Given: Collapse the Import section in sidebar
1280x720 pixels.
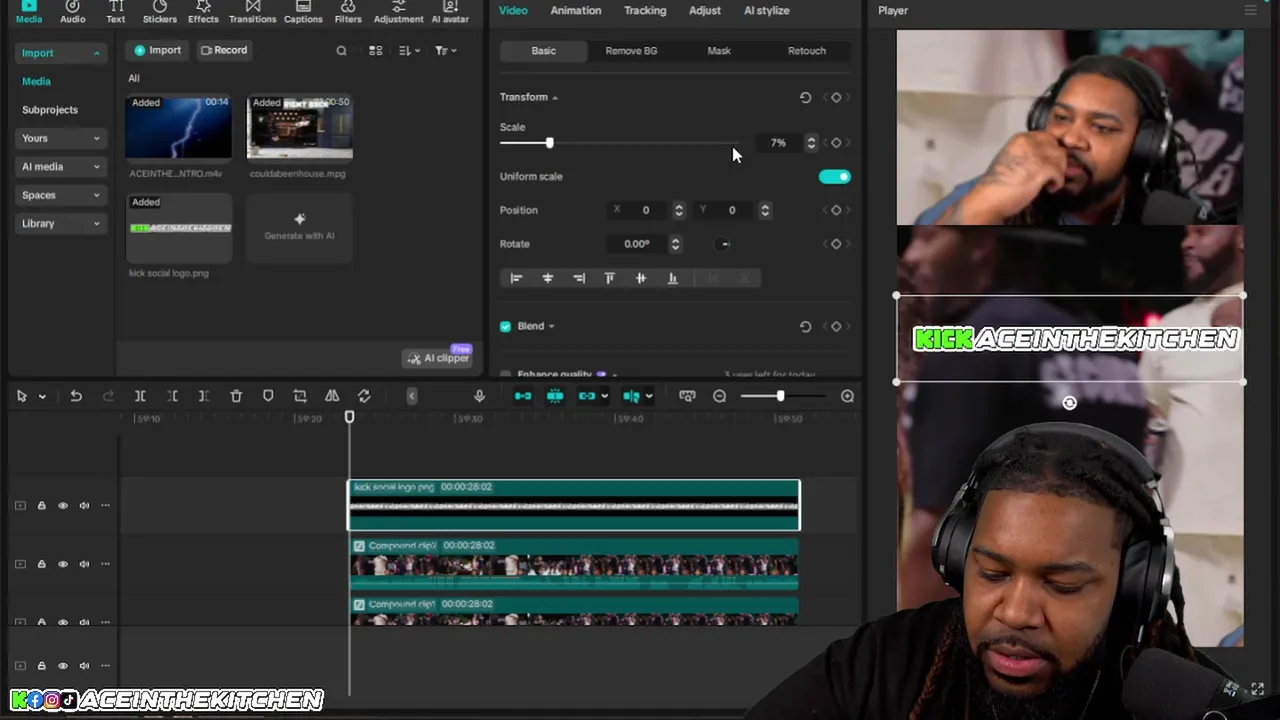Looking at the screenshot, I should [x=97, y=53].
